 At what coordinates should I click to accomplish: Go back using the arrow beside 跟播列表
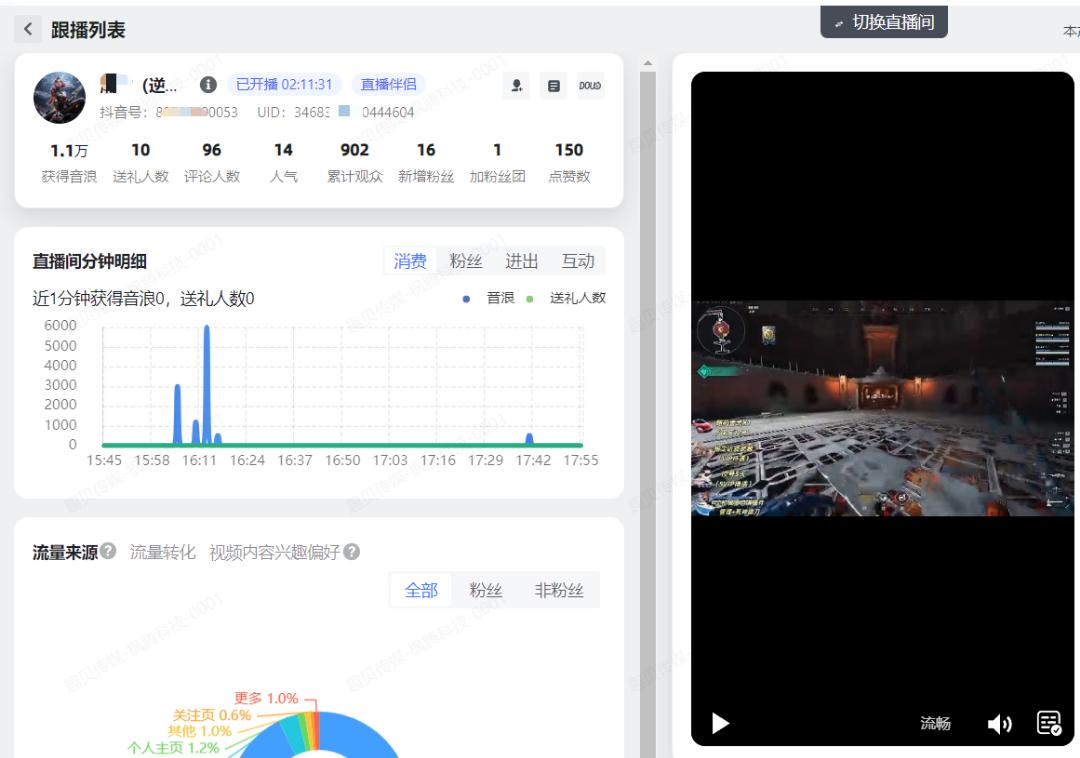pos(28,30)
